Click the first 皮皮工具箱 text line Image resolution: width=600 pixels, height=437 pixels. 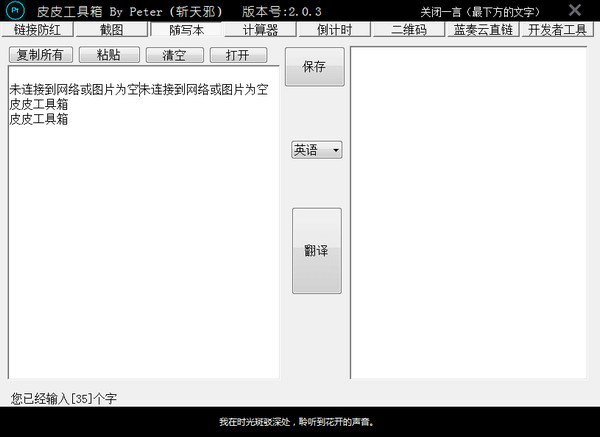[39, 104]
